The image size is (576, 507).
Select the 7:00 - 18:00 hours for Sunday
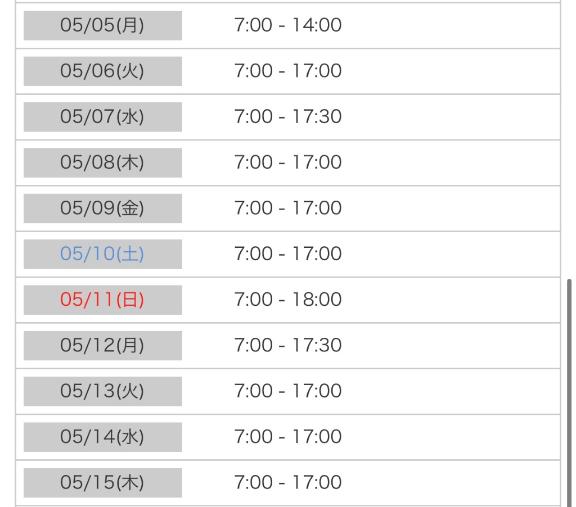[288, 299]
